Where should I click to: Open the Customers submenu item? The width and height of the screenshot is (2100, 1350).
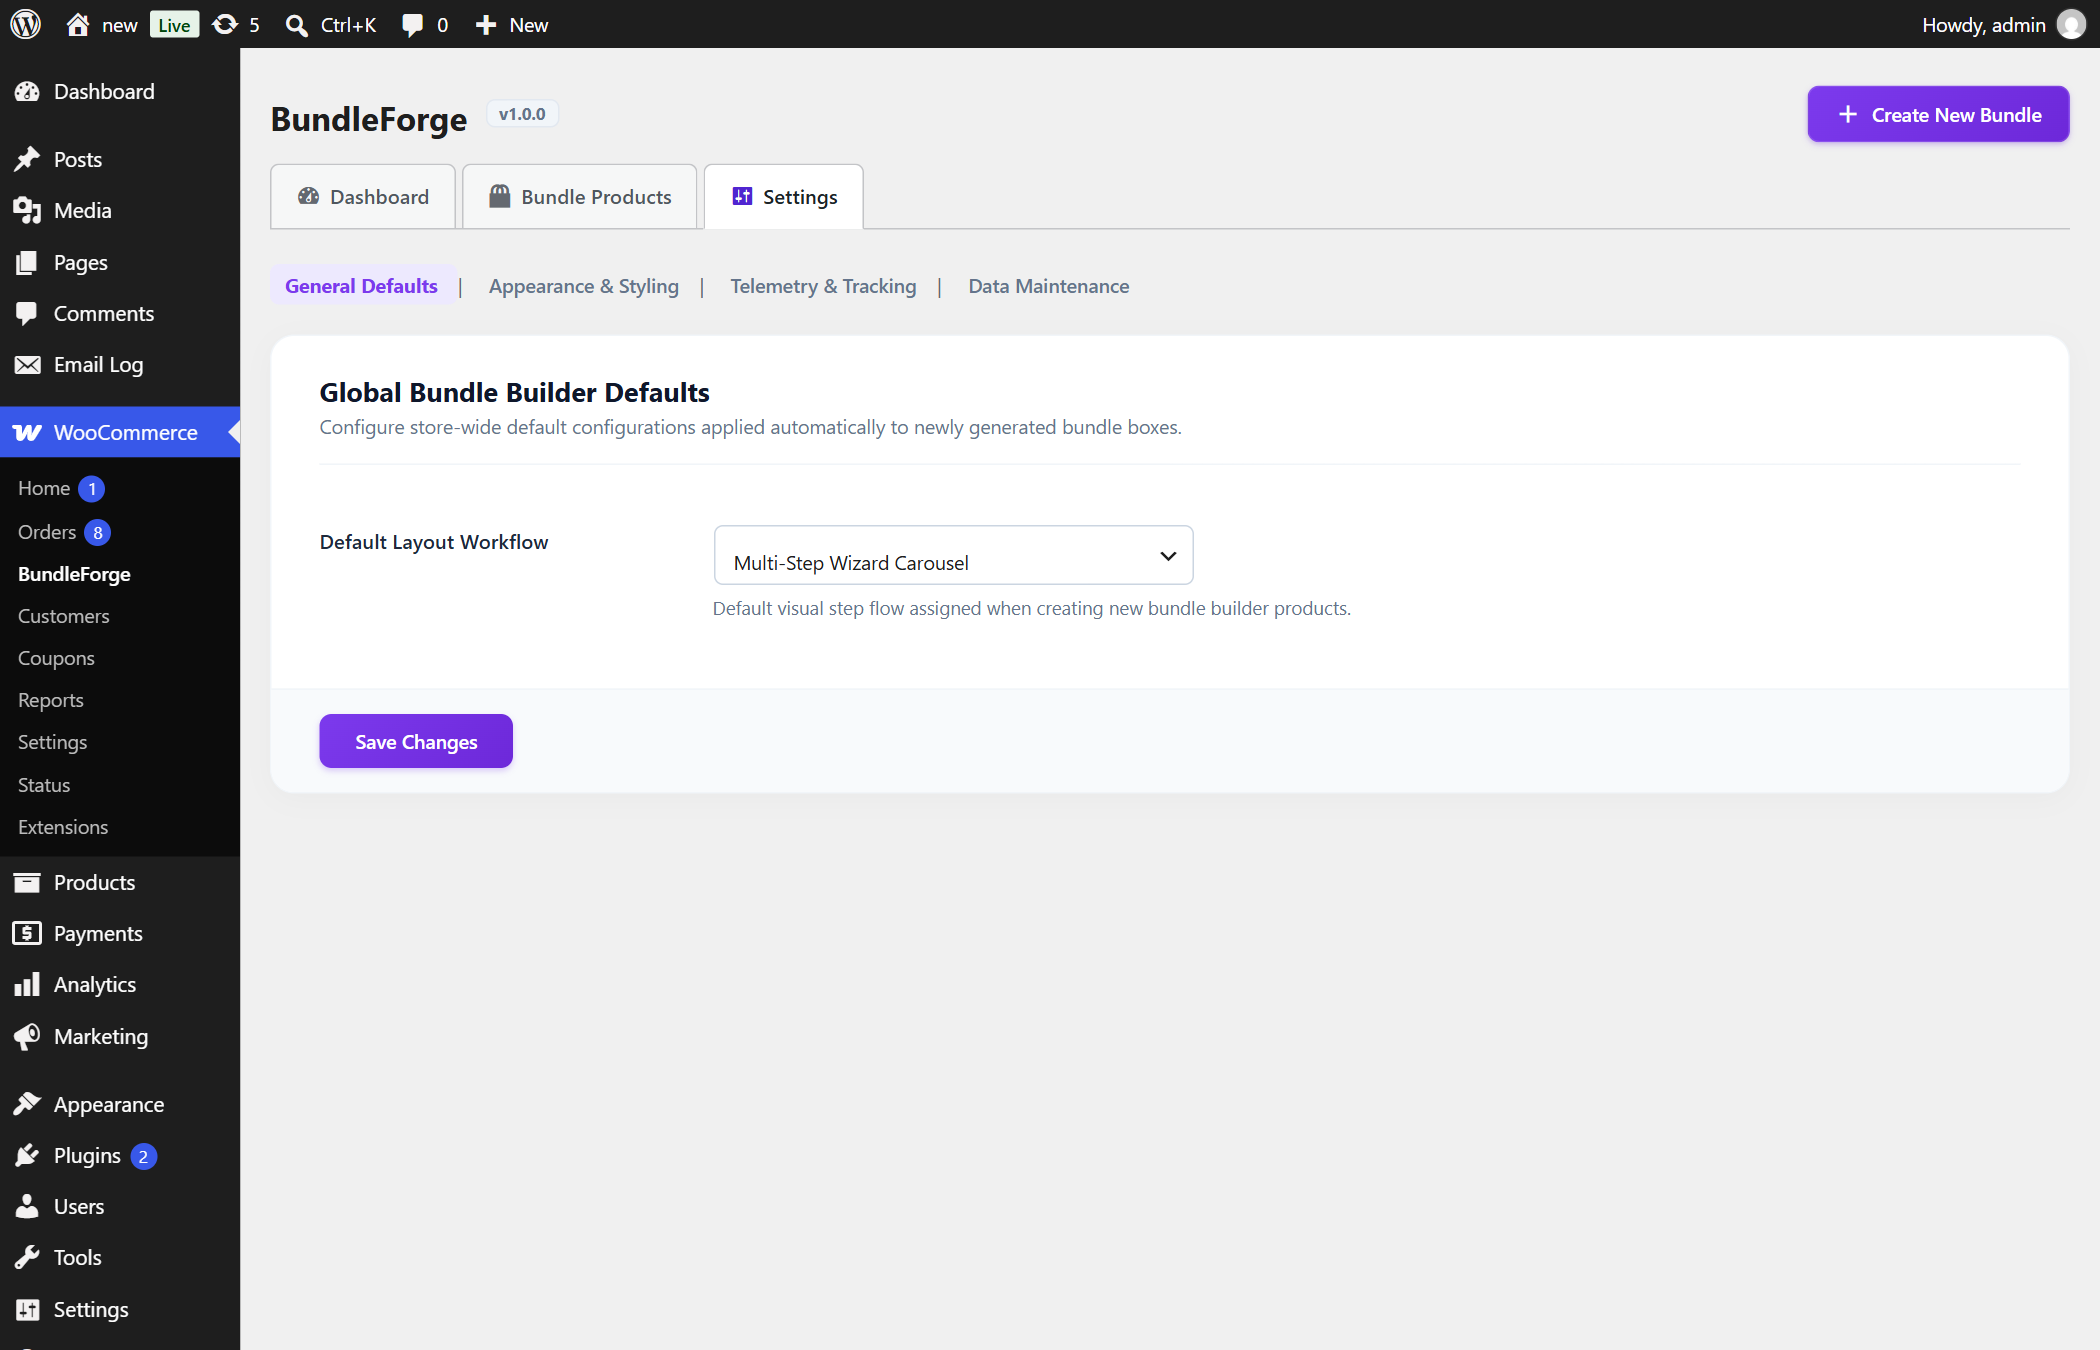[64, 616]
